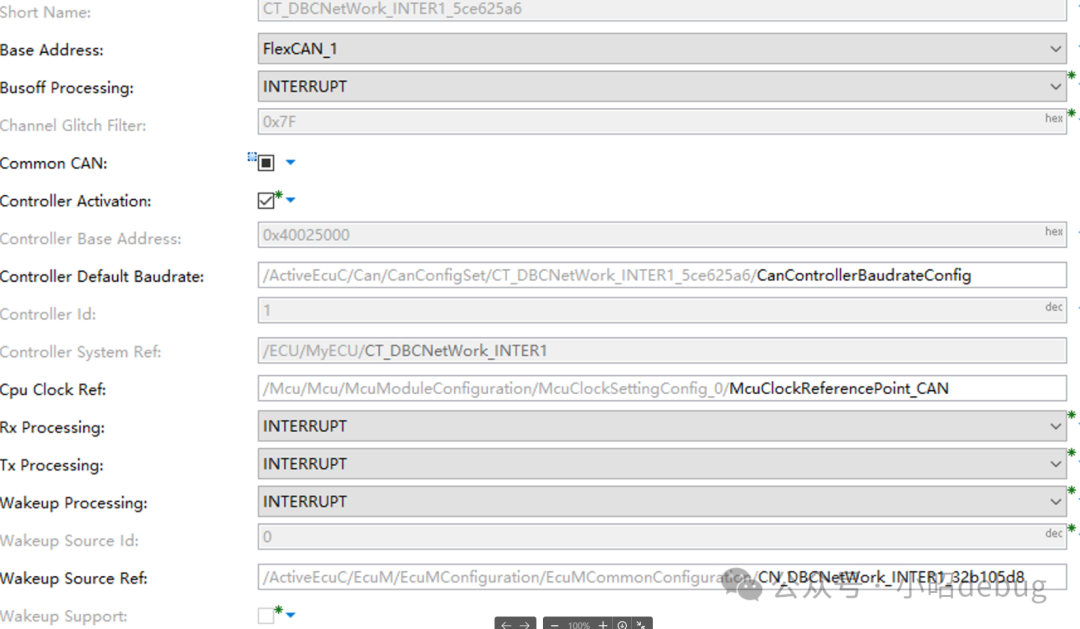The width and height of the screenshot is (1080, 629).
Task: Click the "Controller Default Baudrate:" label
Action: coord(102,276)
